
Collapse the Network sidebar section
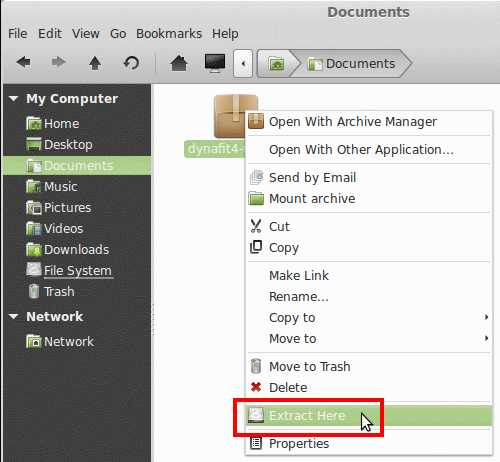click(14, 316)
